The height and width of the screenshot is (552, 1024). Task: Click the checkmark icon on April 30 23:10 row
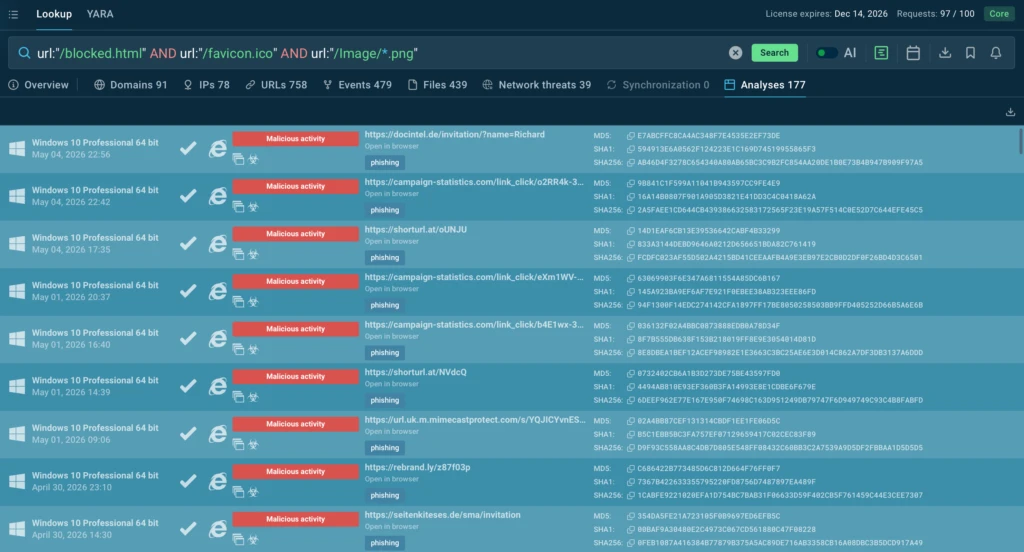pos(188,481)
